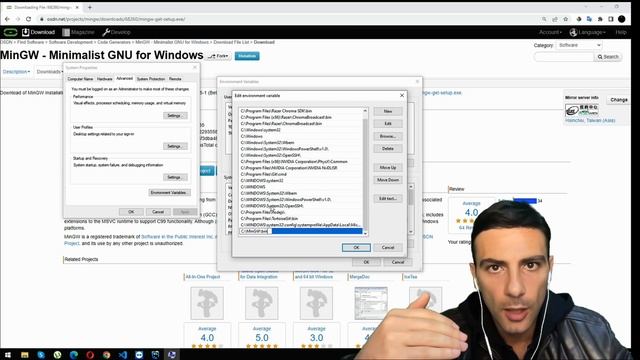
Task: Click OK in Environment Variables window
Action: click(x=366, y=262)
